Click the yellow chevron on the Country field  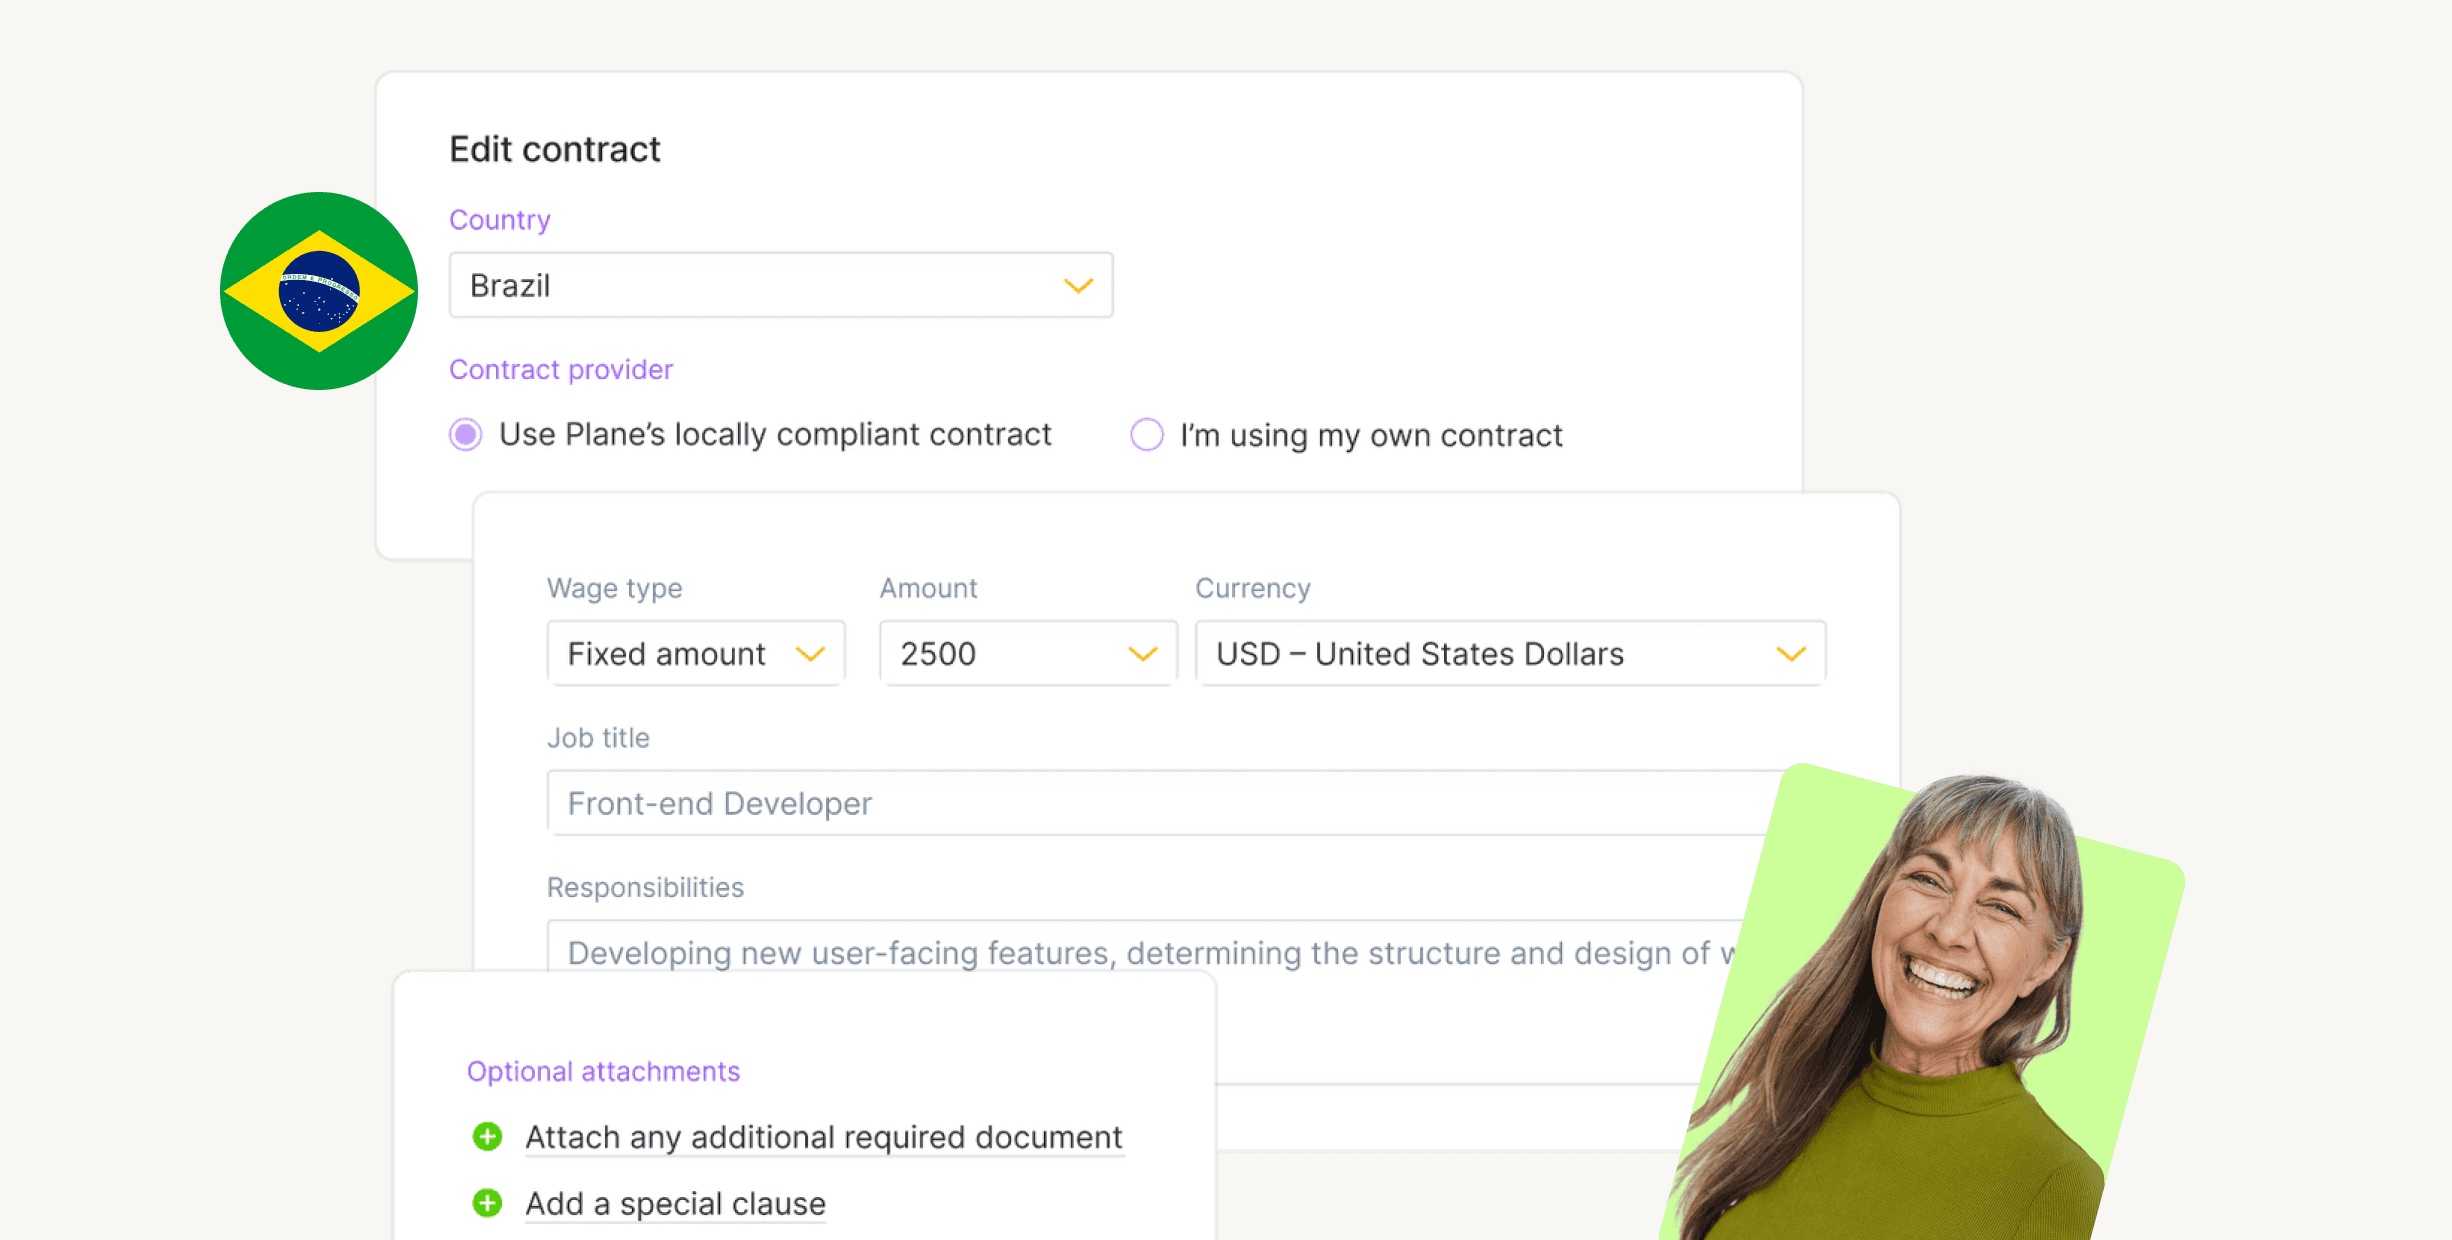tap(1078, 286)
